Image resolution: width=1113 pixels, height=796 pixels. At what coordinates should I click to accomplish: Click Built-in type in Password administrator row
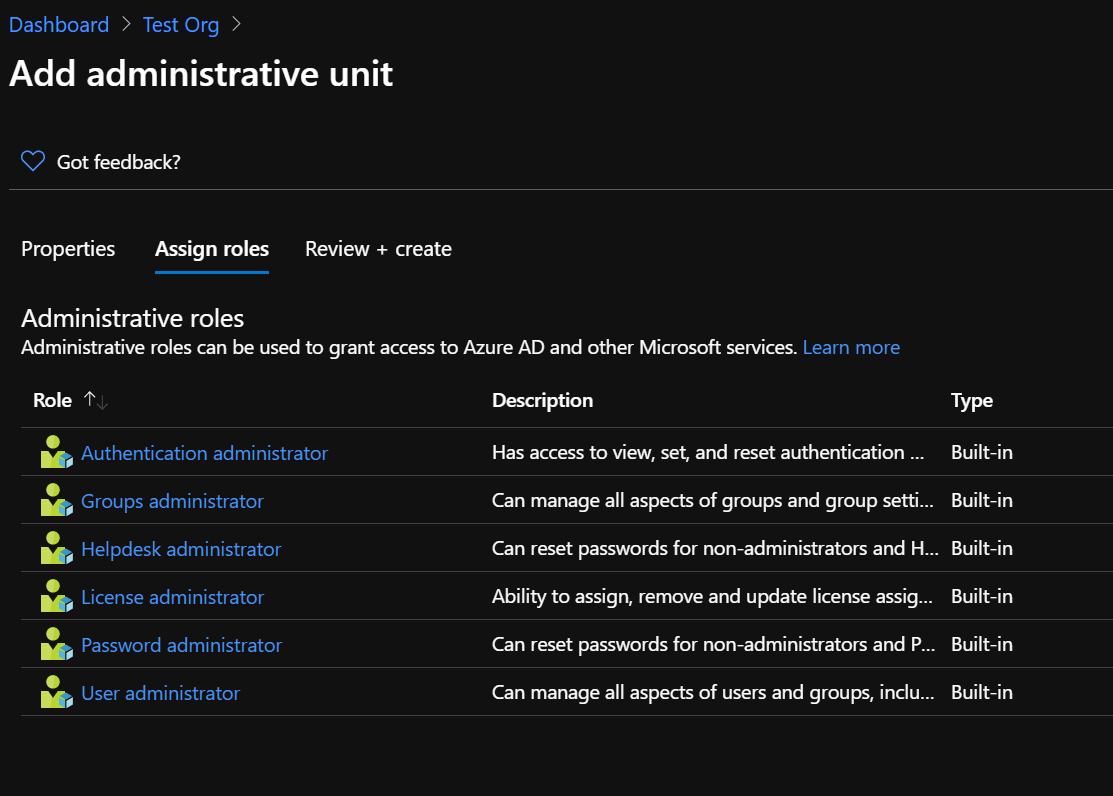tap(982, 645)
